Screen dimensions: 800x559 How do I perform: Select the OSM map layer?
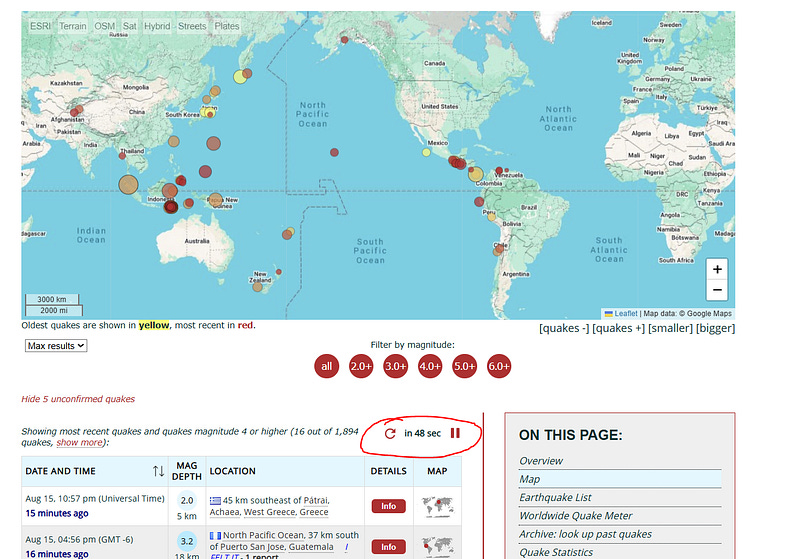tap(105, 26)
